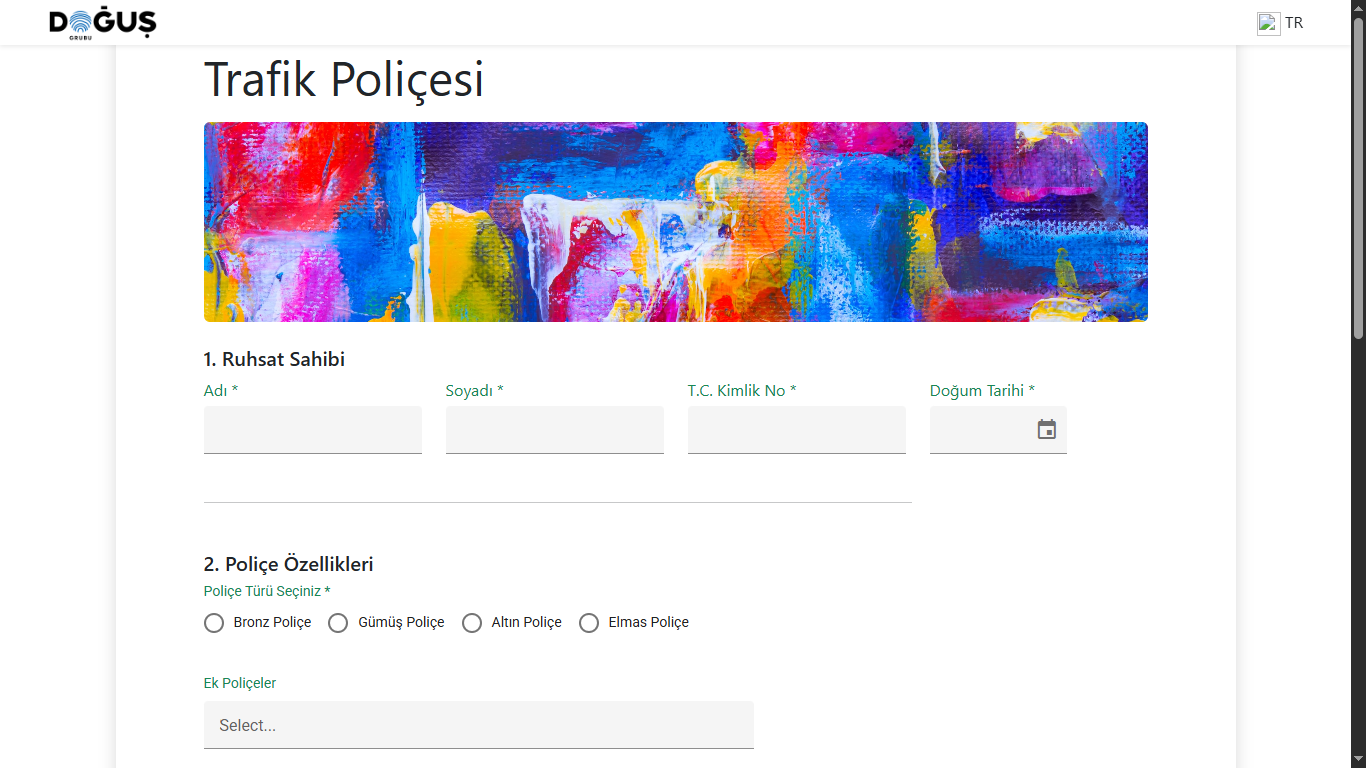Choose the Gümüş Poliçe option
This screenshot has width=1366, height=768.
[x=339, y=623]
